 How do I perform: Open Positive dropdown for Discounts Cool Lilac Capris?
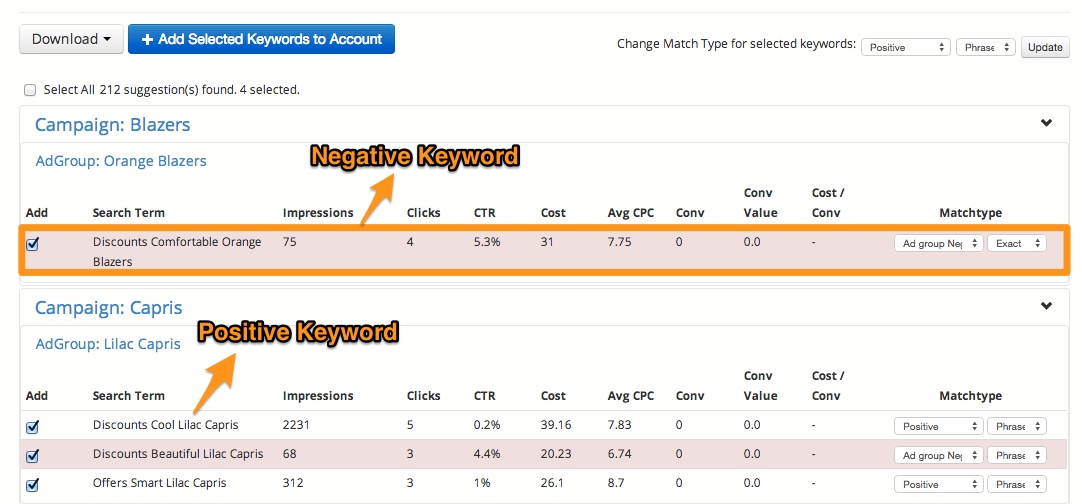(x=938, y=426)
